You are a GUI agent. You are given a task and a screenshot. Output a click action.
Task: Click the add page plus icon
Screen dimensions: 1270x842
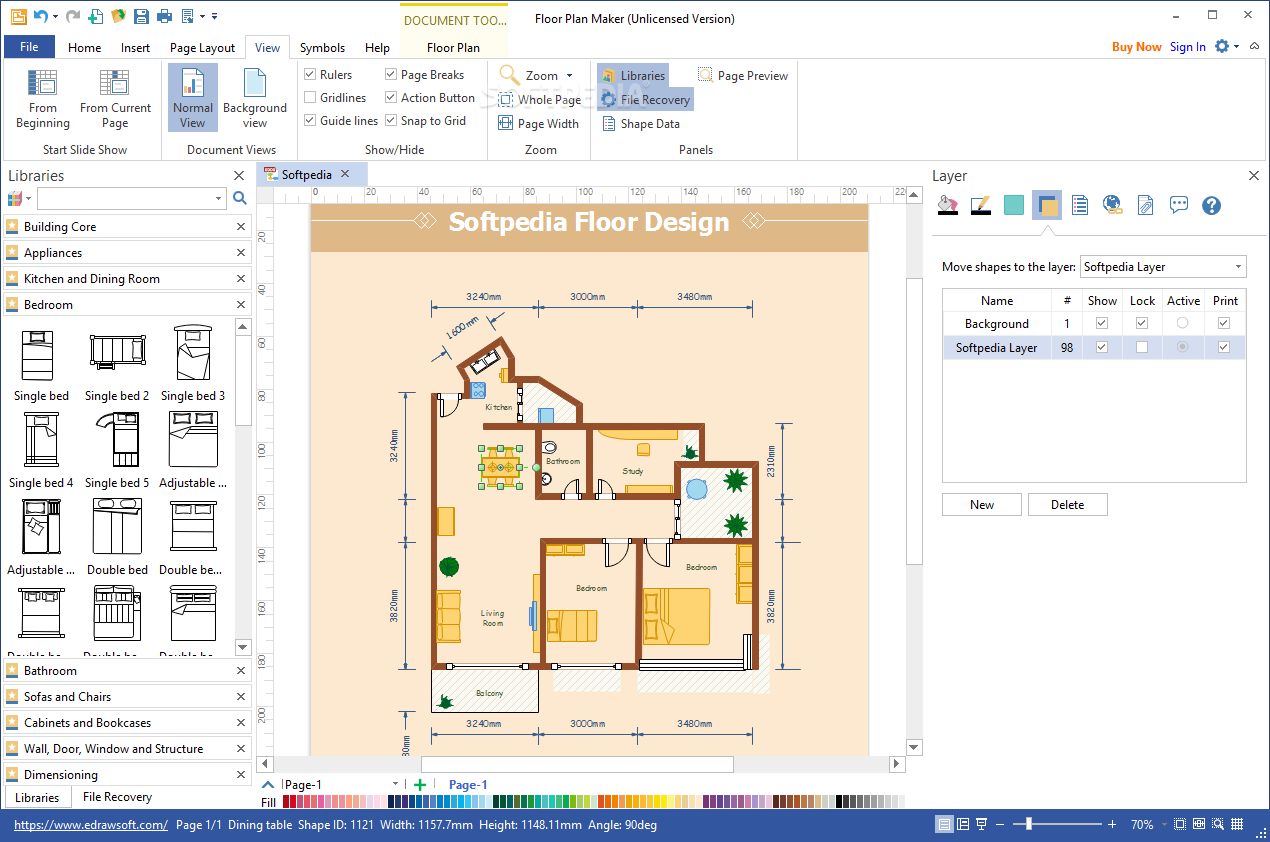420,785
